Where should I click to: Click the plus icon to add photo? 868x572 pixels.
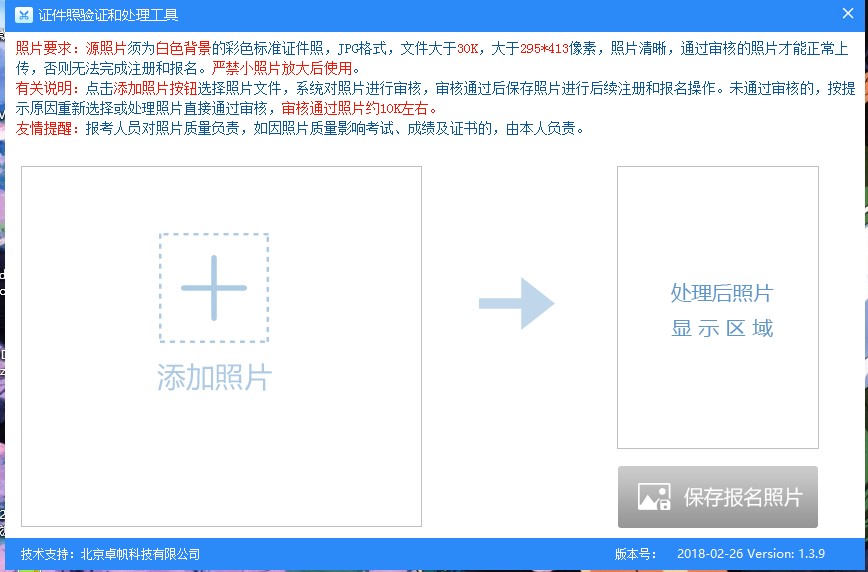click(x=214, y=288)
